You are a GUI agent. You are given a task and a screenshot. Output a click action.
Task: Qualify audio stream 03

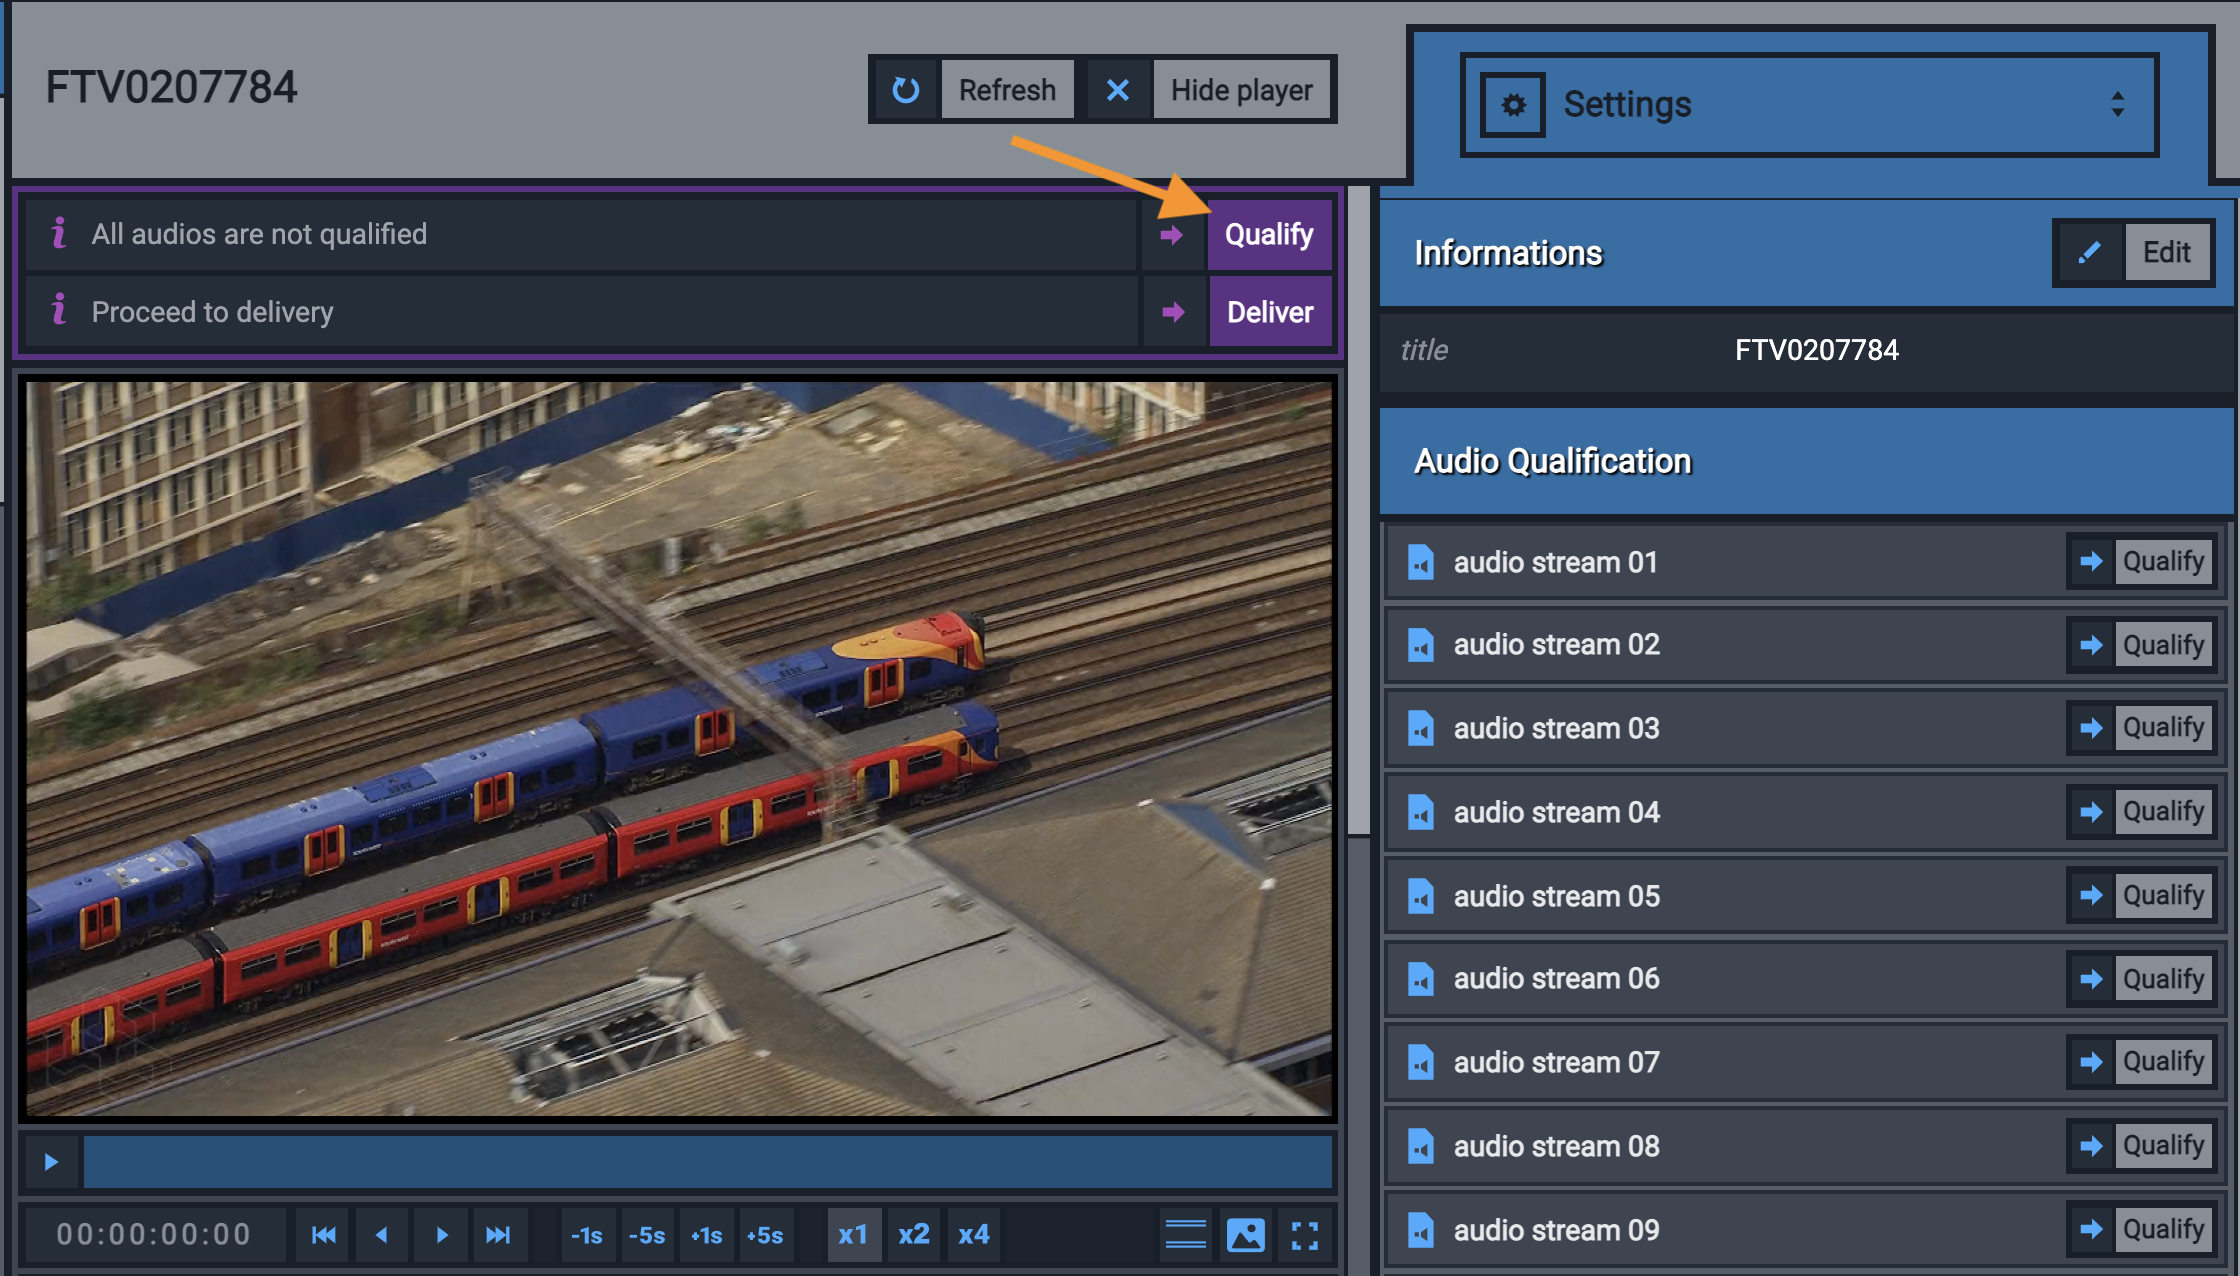(2161, 728)
